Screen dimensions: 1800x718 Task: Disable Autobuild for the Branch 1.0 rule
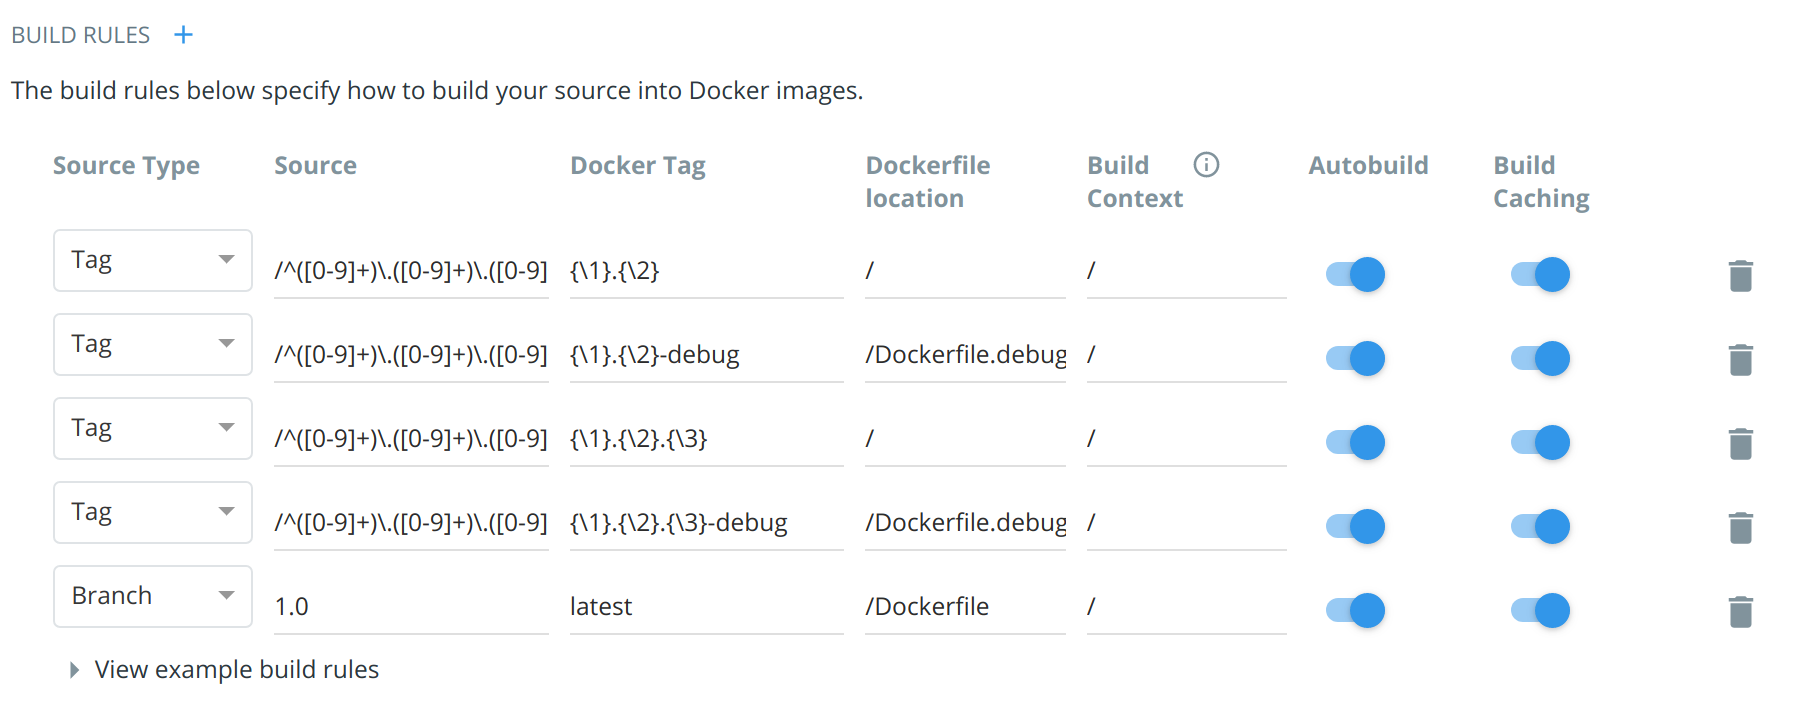tap(1354, 610)
